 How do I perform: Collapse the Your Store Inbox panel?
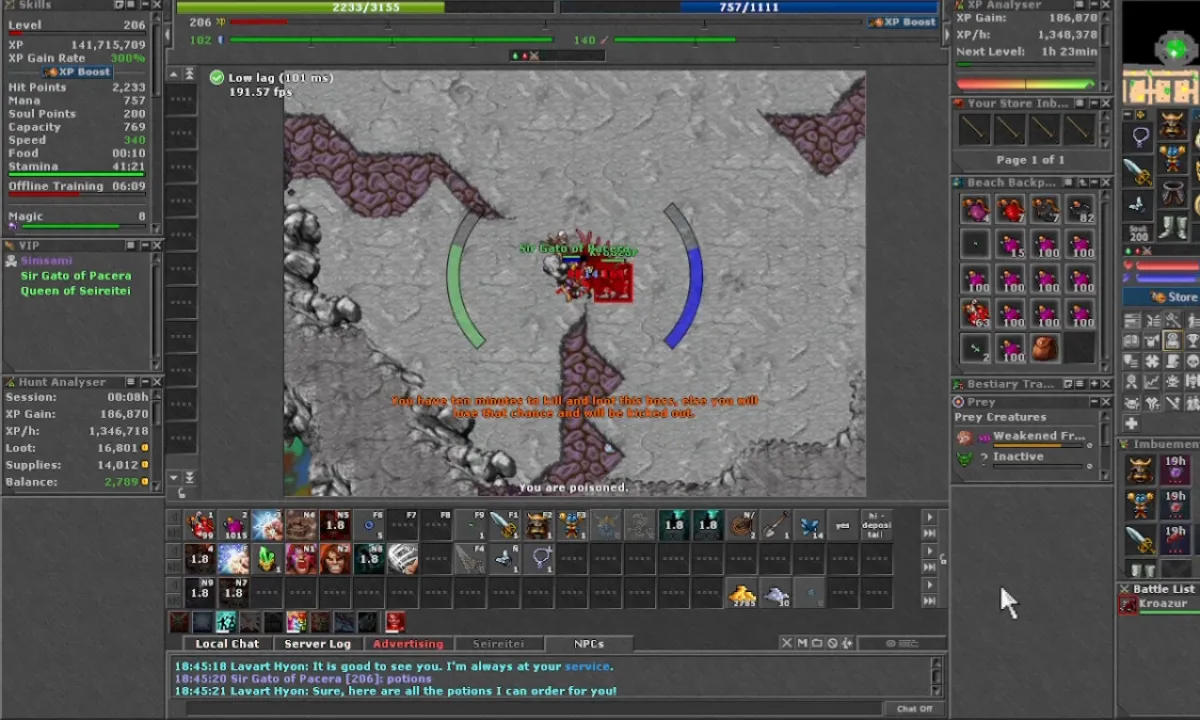pyautogui.click(x=1094, y=103)
